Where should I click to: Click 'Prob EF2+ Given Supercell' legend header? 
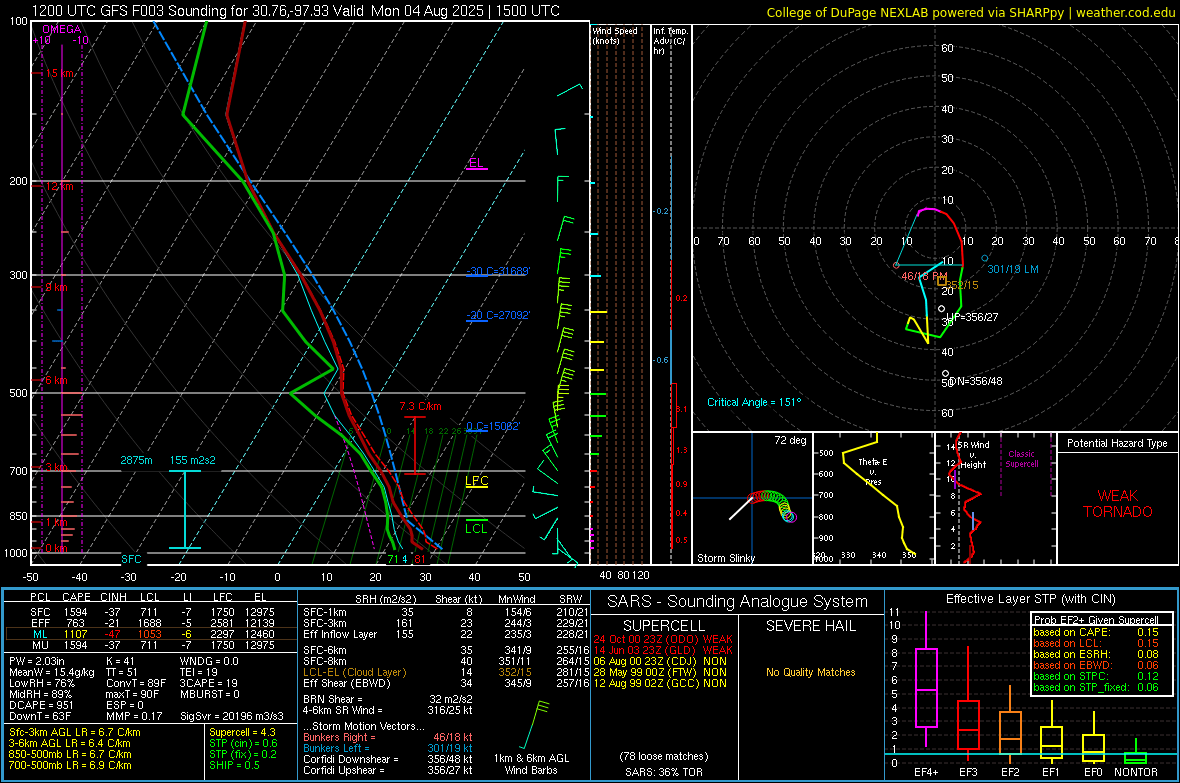(1096, 620)
